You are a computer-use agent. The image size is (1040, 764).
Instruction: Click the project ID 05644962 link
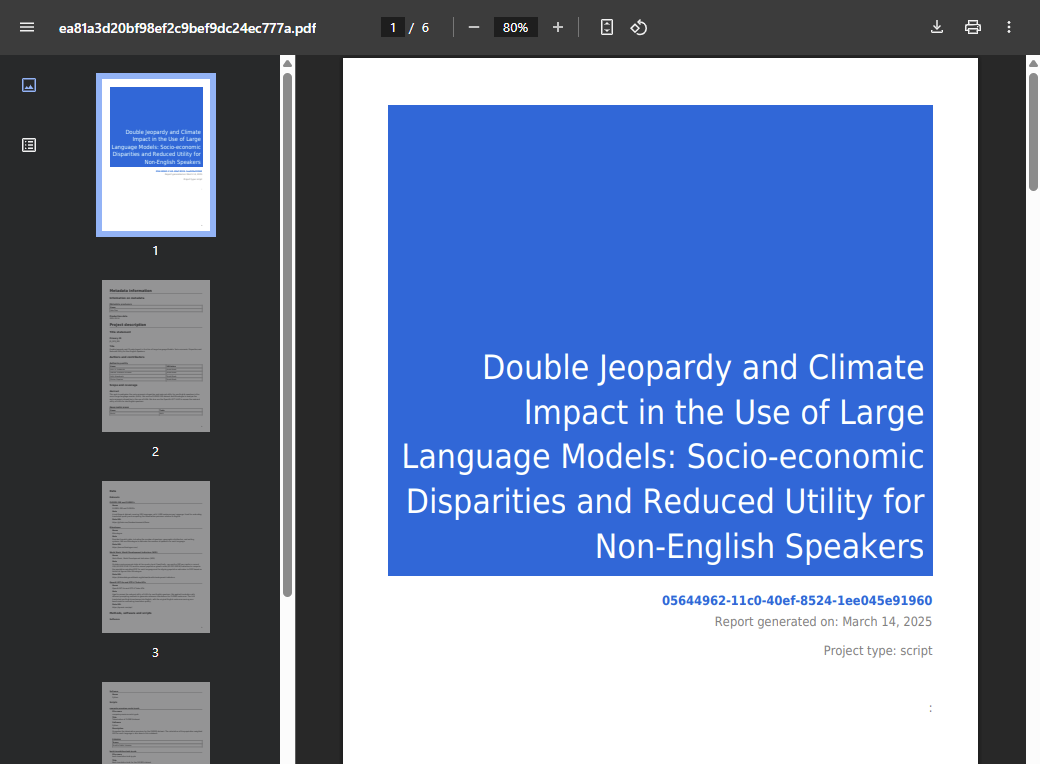(x=796, y=601)
